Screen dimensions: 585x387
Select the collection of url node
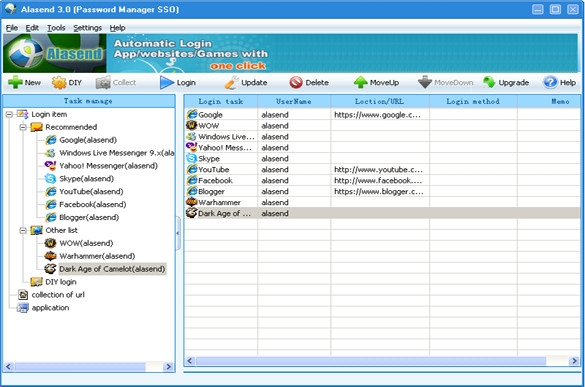coord(58,295)
